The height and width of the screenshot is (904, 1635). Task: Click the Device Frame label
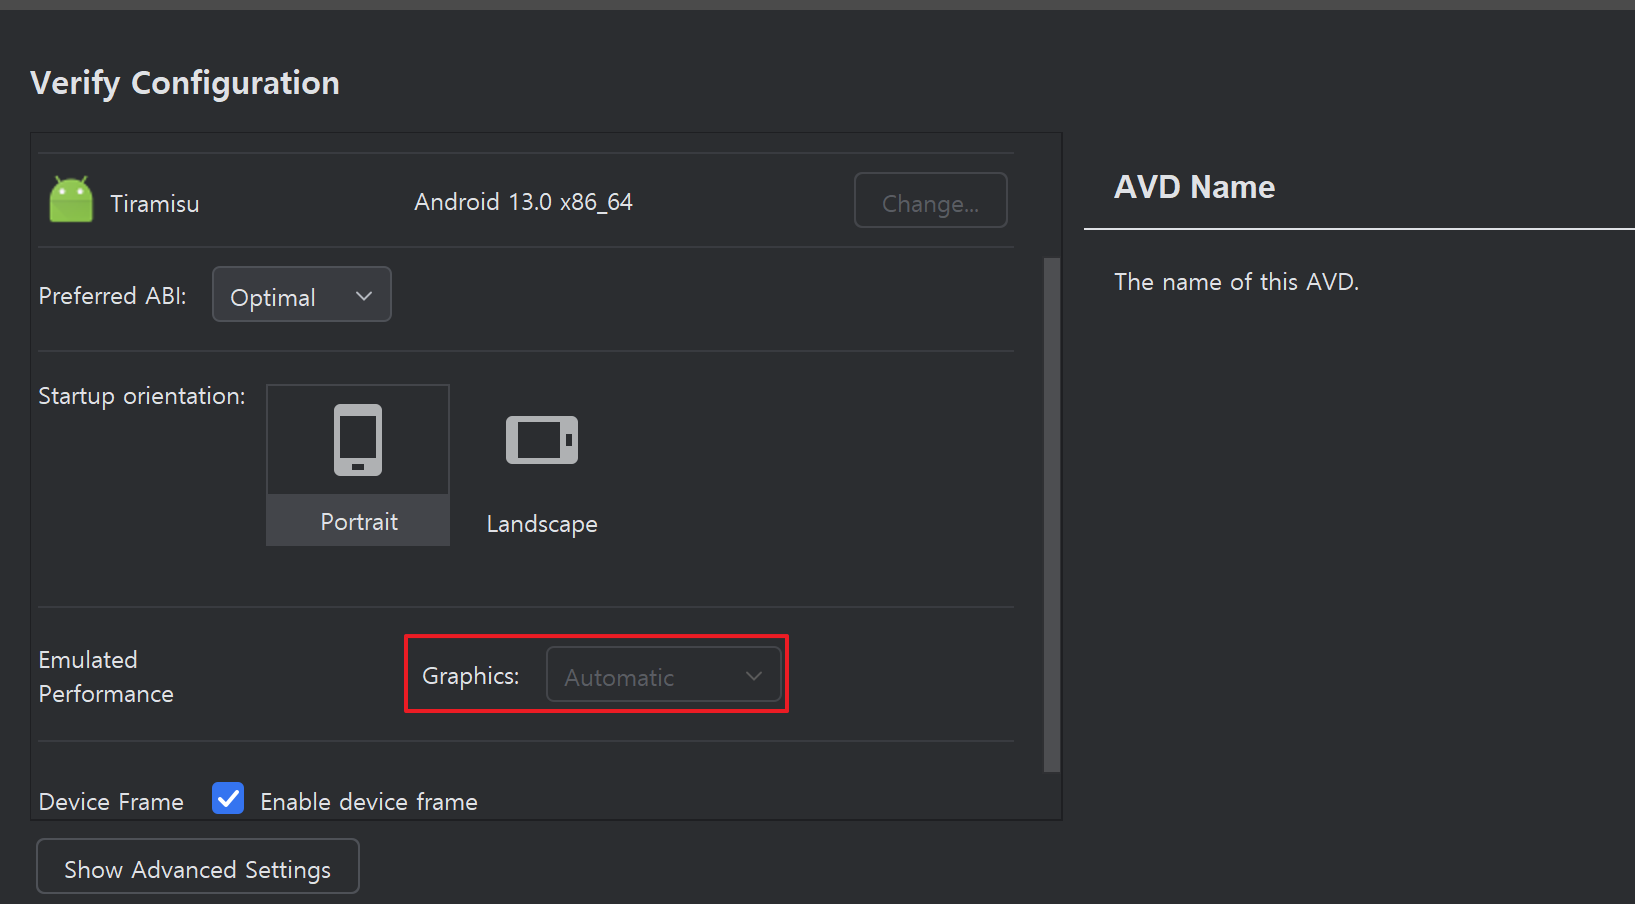click(111, 802)
